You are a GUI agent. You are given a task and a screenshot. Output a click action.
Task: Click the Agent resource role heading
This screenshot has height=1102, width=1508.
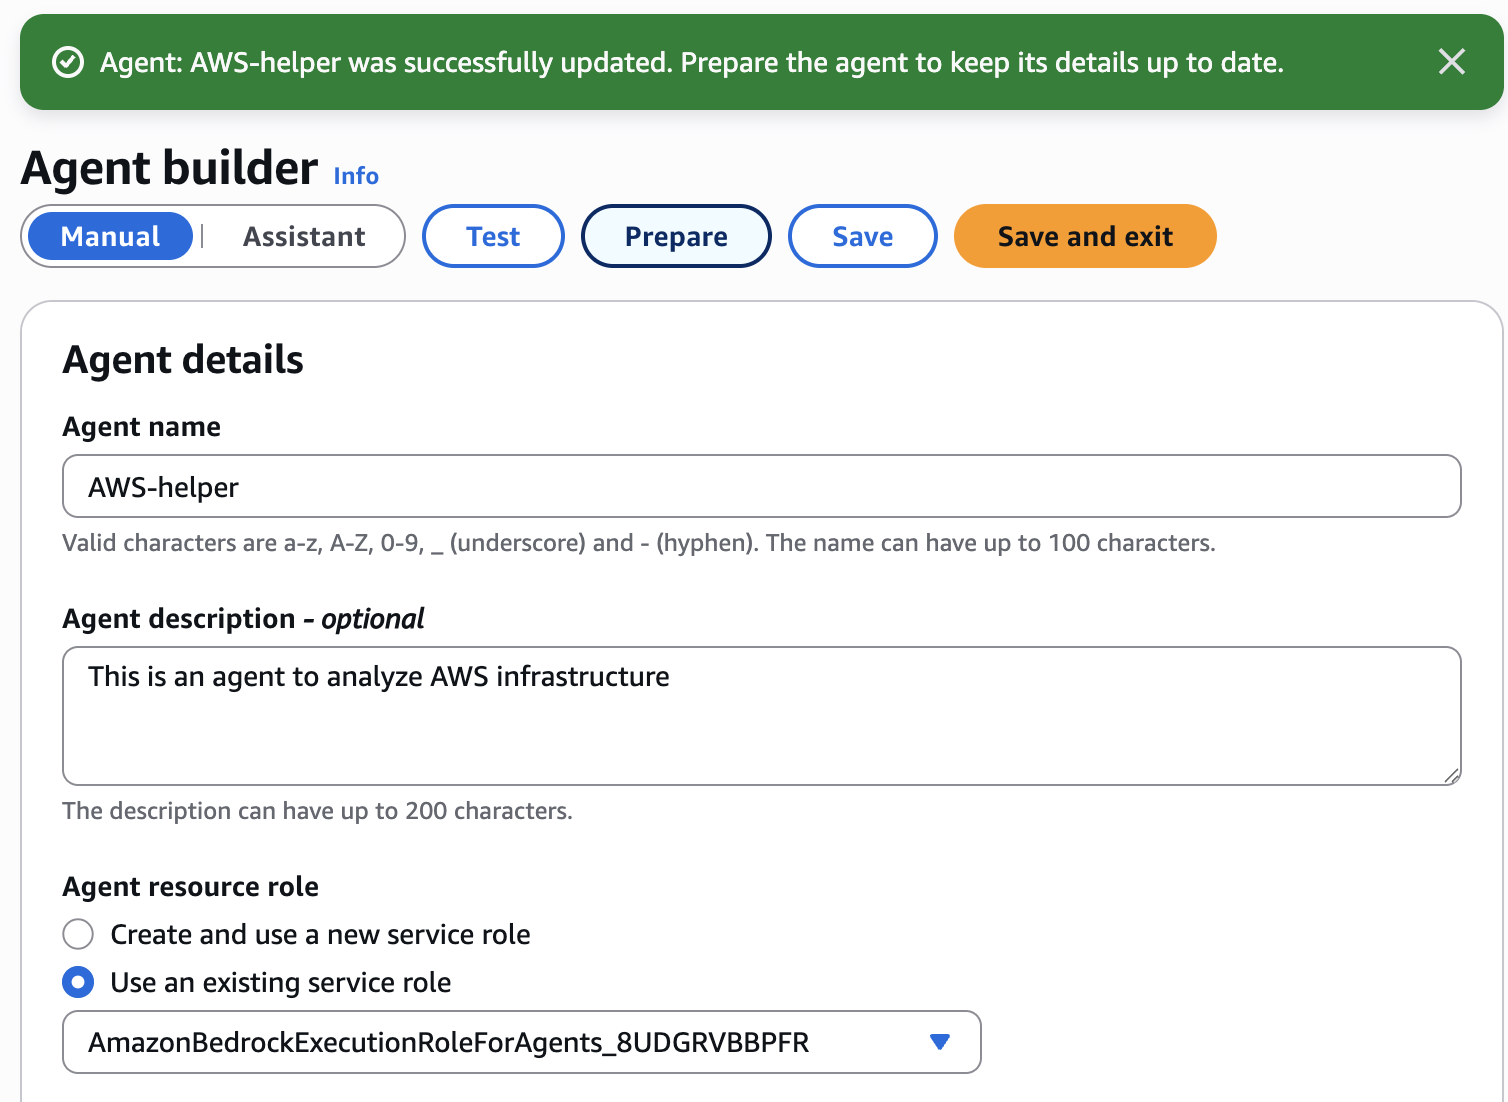coord(190,887)
